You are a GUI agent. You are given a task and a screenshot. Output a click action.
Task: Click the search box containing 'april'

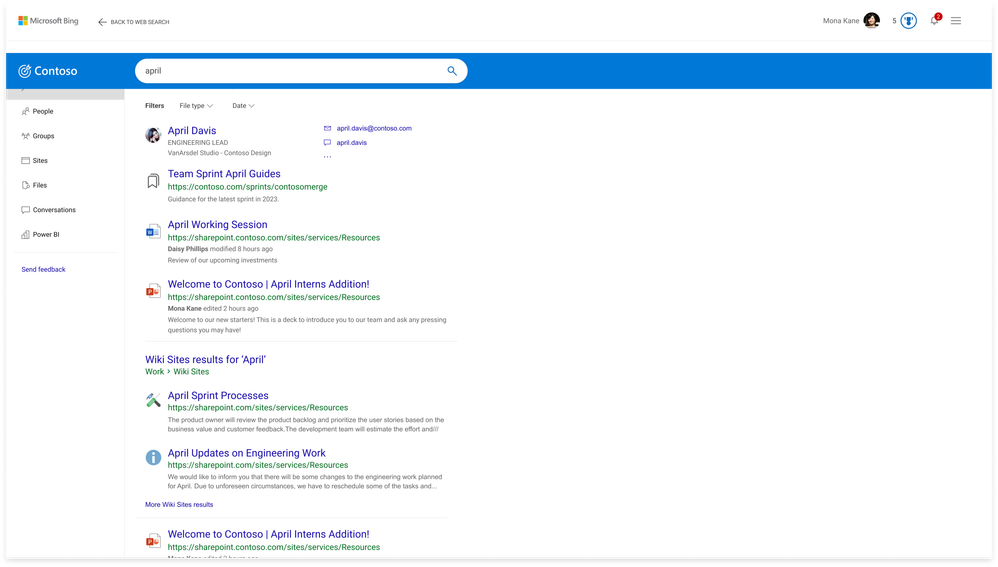tap(301, 71)
